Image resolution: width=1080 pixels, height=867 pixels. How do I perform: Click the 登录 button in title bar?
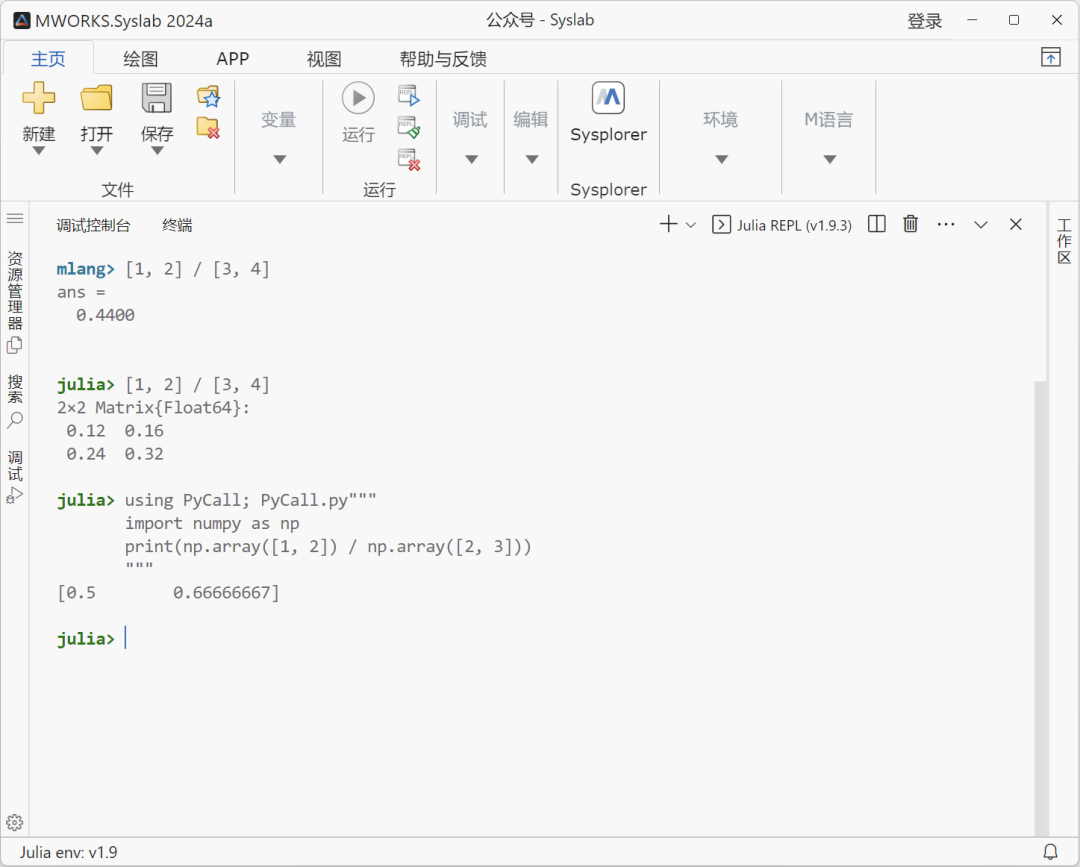pyautogui.click(x=925, y=20)
